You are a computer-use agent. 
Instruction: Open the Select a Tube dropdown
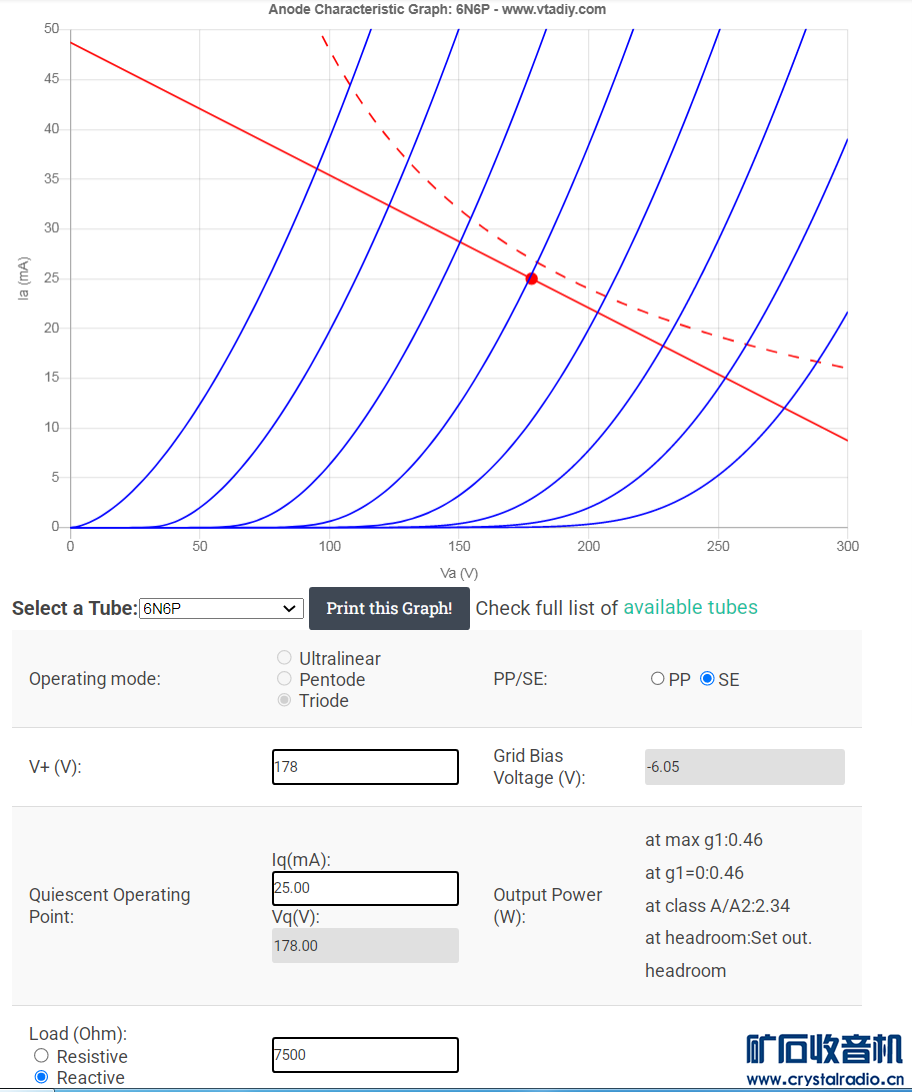(221, 608)
